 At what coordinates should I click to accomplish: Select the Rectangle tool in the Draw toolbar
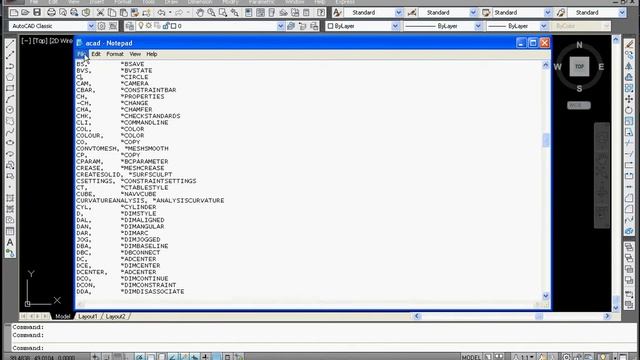[x=10, y=88]
